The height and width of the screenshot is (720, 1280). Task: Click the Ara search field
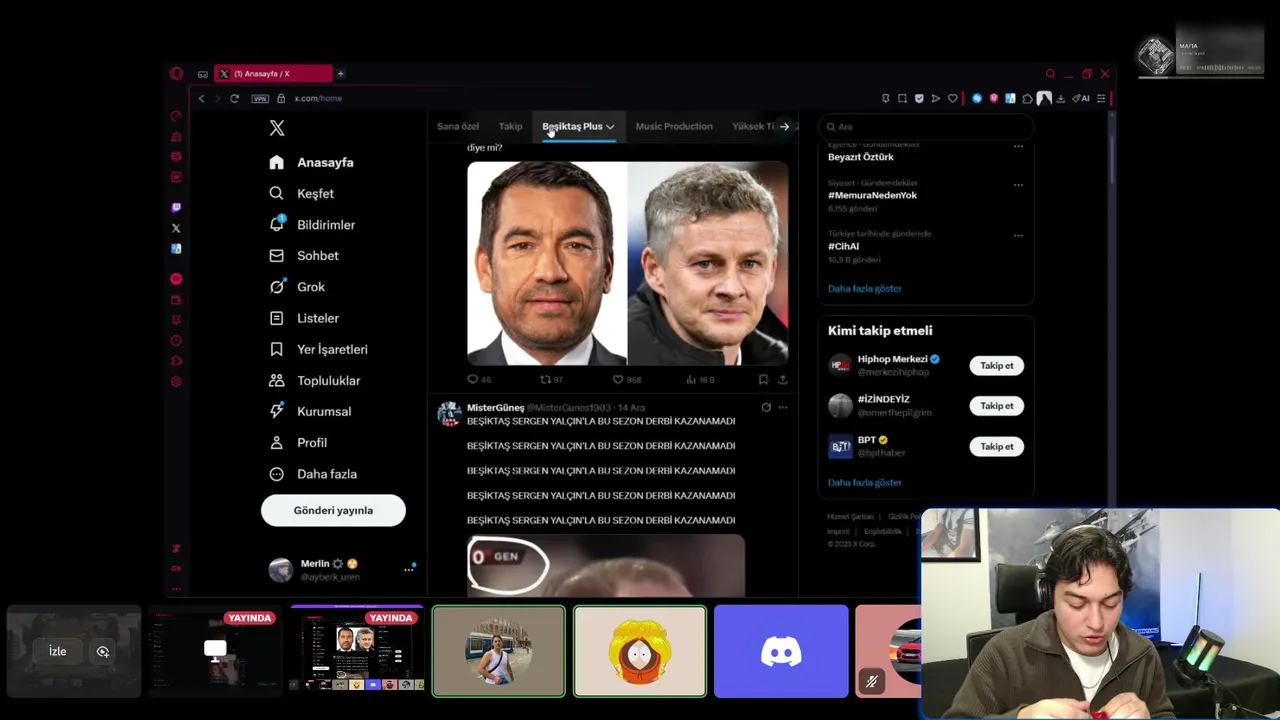(x=925, y=127)
